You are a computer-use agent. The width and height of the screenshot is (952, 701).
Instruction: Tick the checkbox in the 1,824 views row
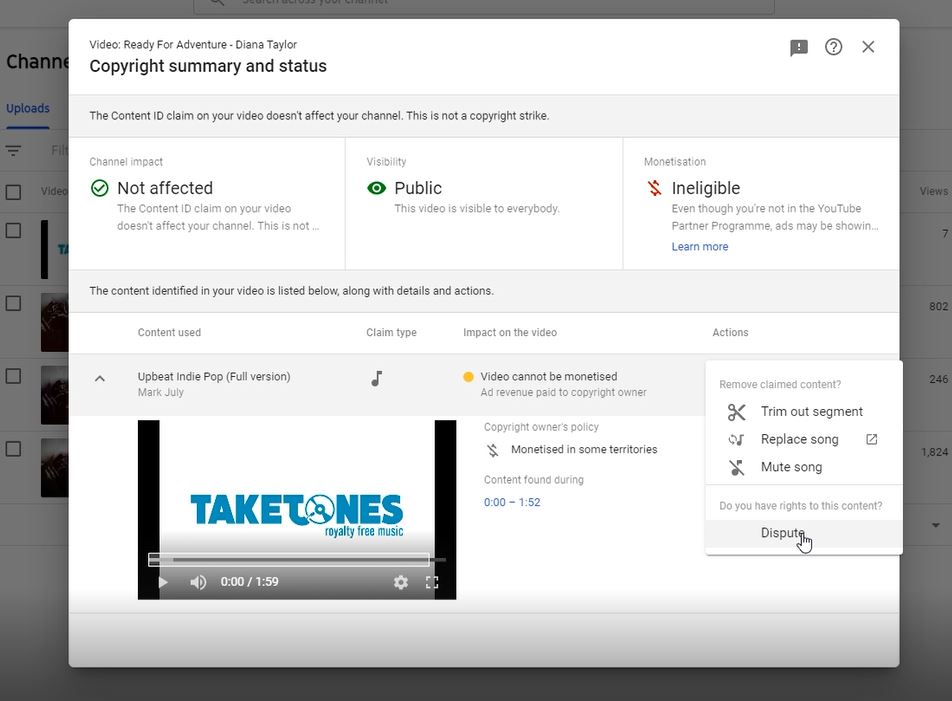(13, 449)
